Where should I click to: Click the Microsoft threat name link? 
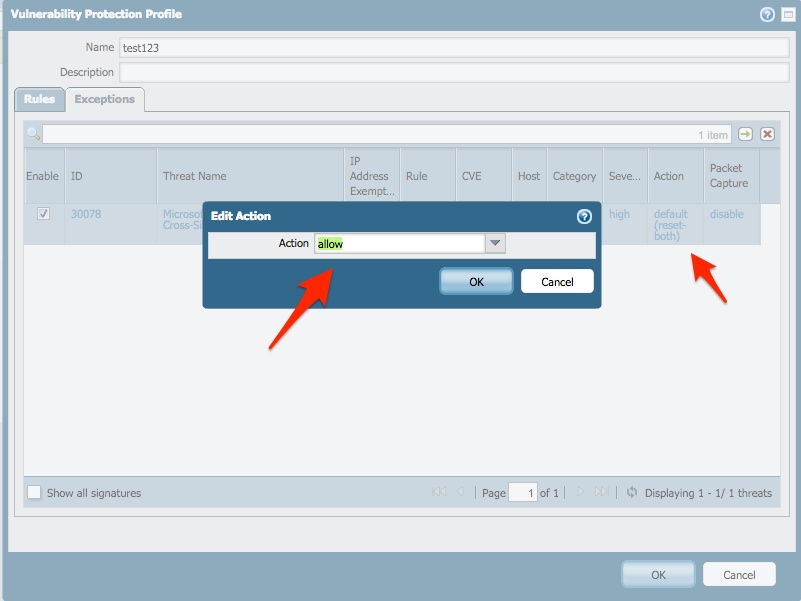pyautogui.click(x=182, y=220)
